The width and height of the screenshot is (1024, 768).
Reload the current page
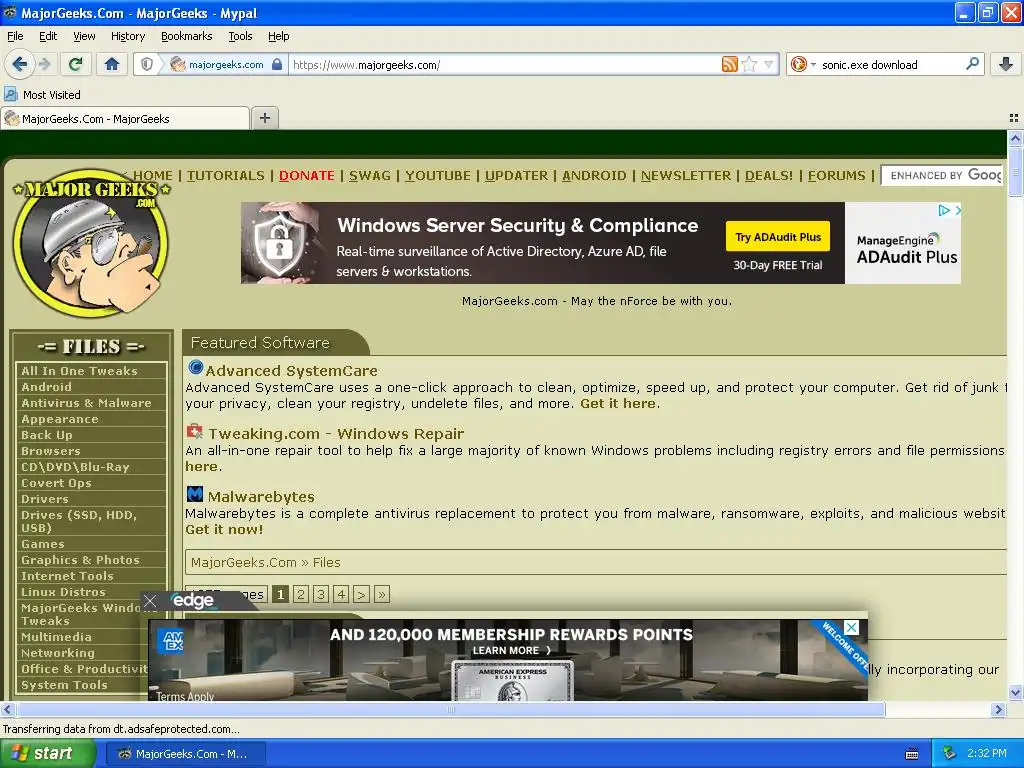[75, 64]
